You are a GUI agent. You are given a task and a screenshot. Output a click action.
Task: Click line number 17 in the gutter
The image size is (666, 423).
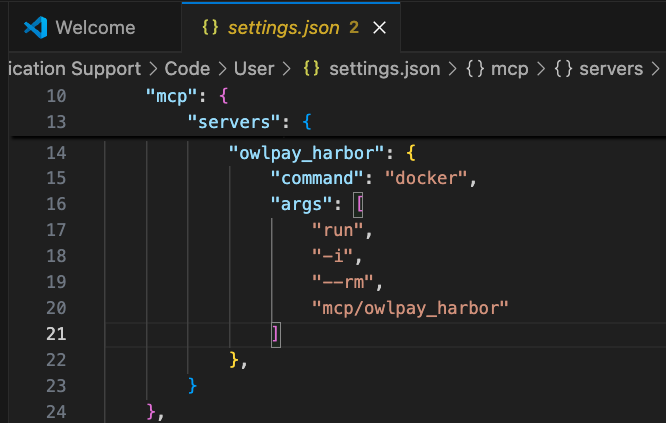[56, 230]
